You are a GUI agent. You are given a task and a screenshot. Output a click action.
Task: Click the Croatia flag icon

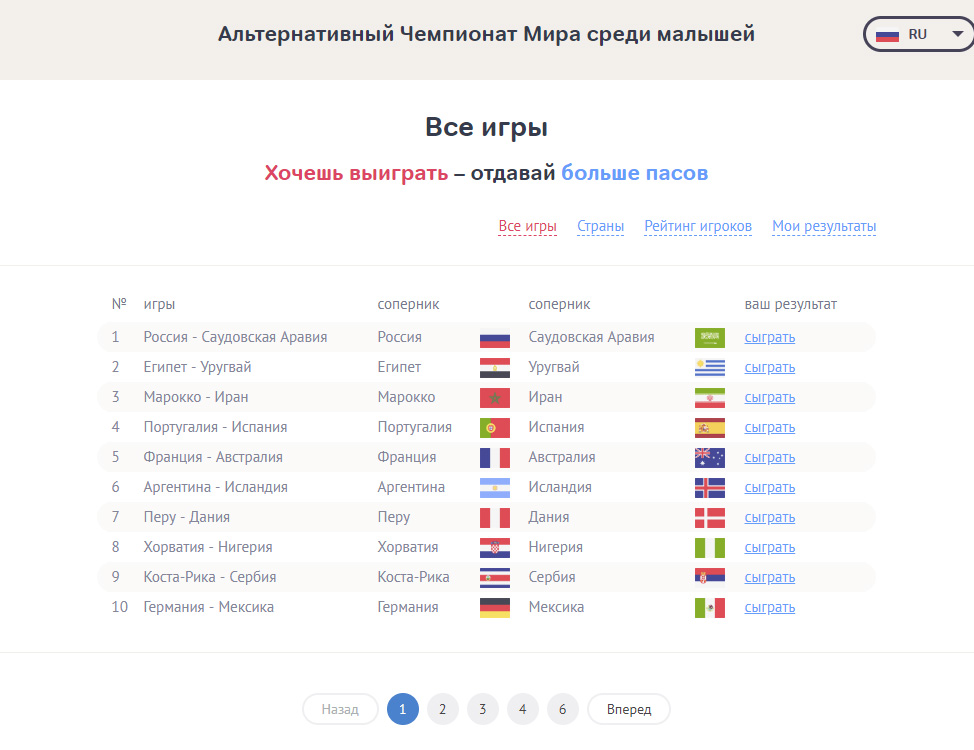pos(494,547)
